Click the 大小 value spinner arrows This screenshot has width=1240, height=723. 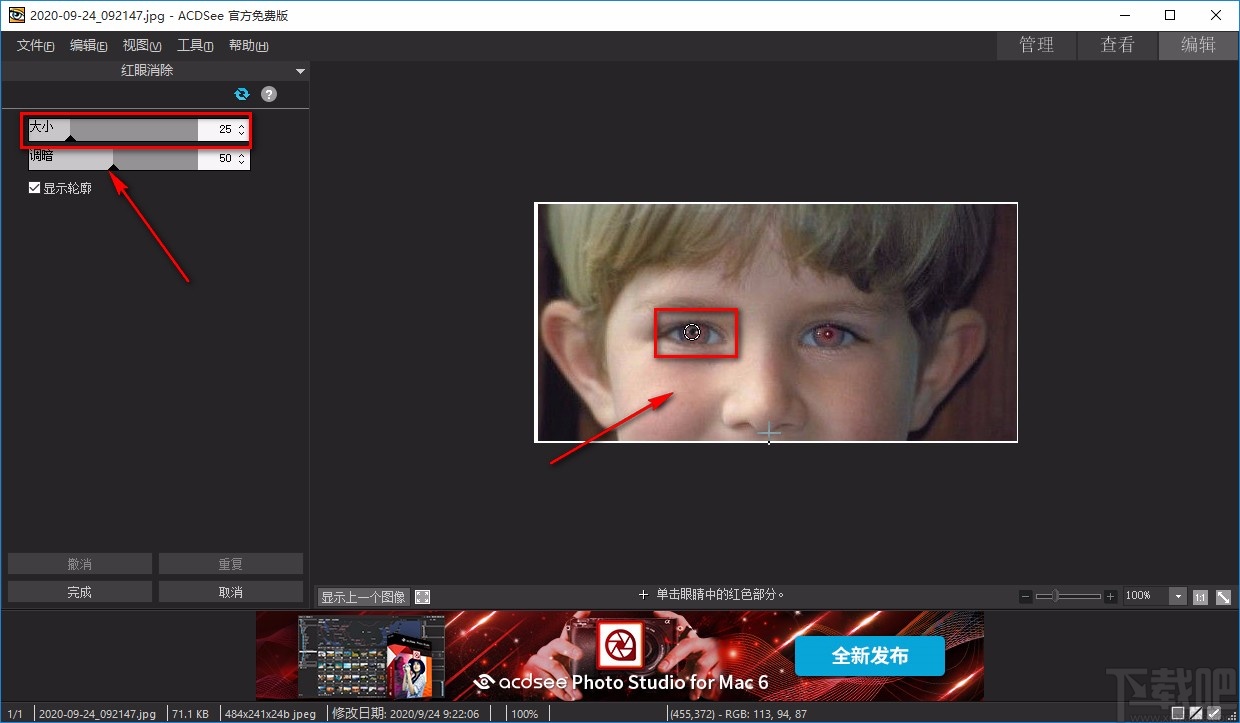pos(241,129)
